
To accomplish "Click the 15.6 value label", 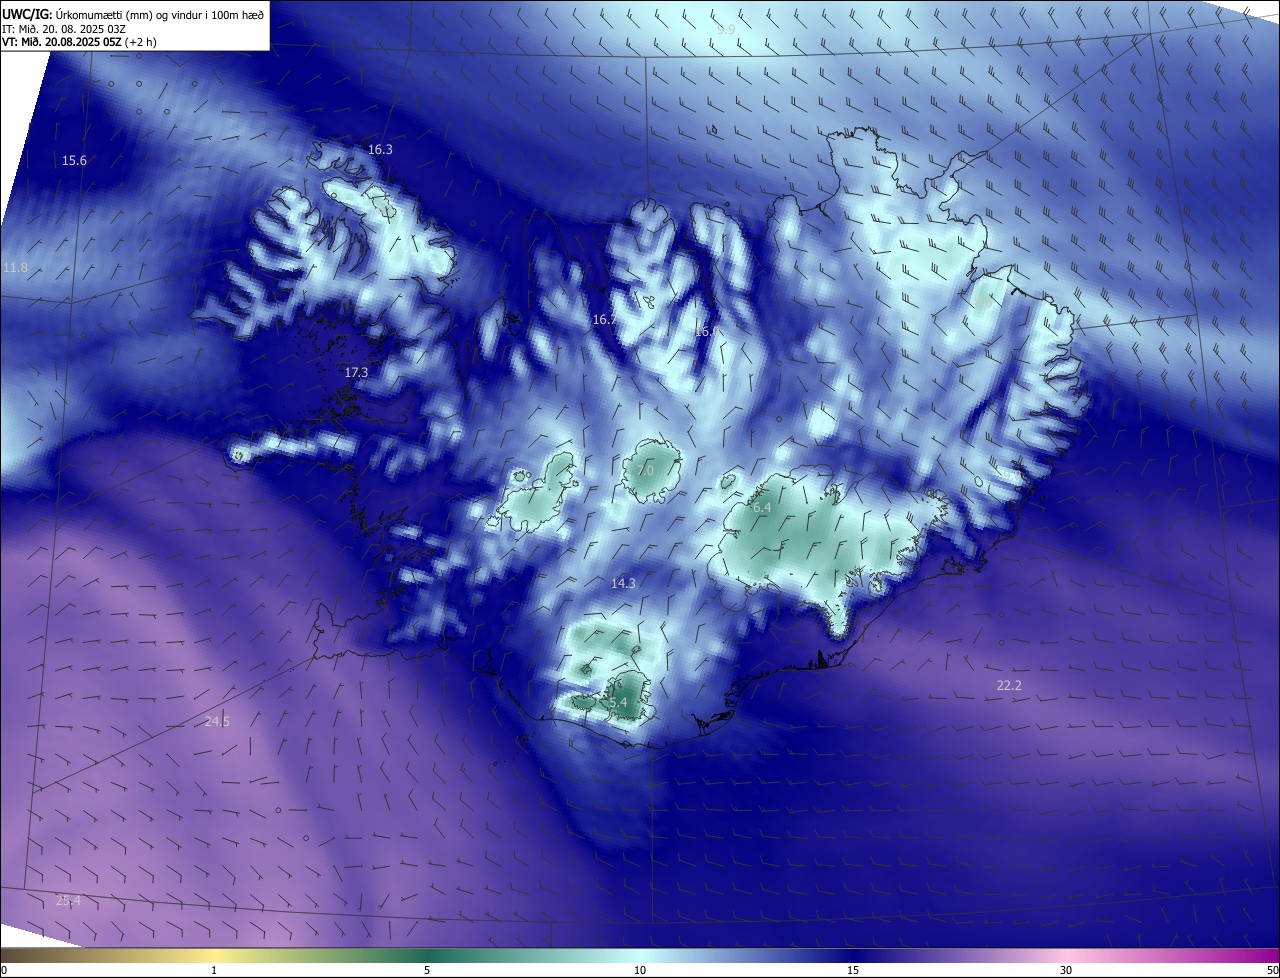I will click(74, 161).
